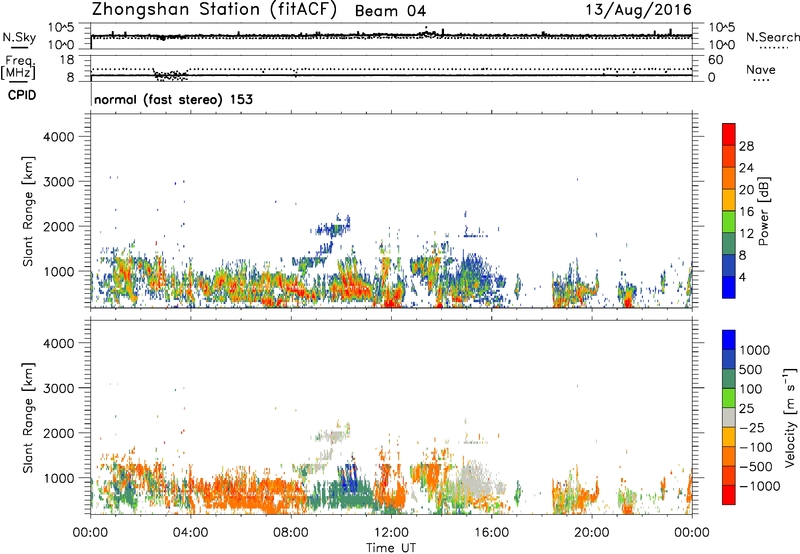Click 'Slant Range [km]' title of velocity panel
Image resolution: width=800 pixels, height=554 pixels.
point(28,418)
